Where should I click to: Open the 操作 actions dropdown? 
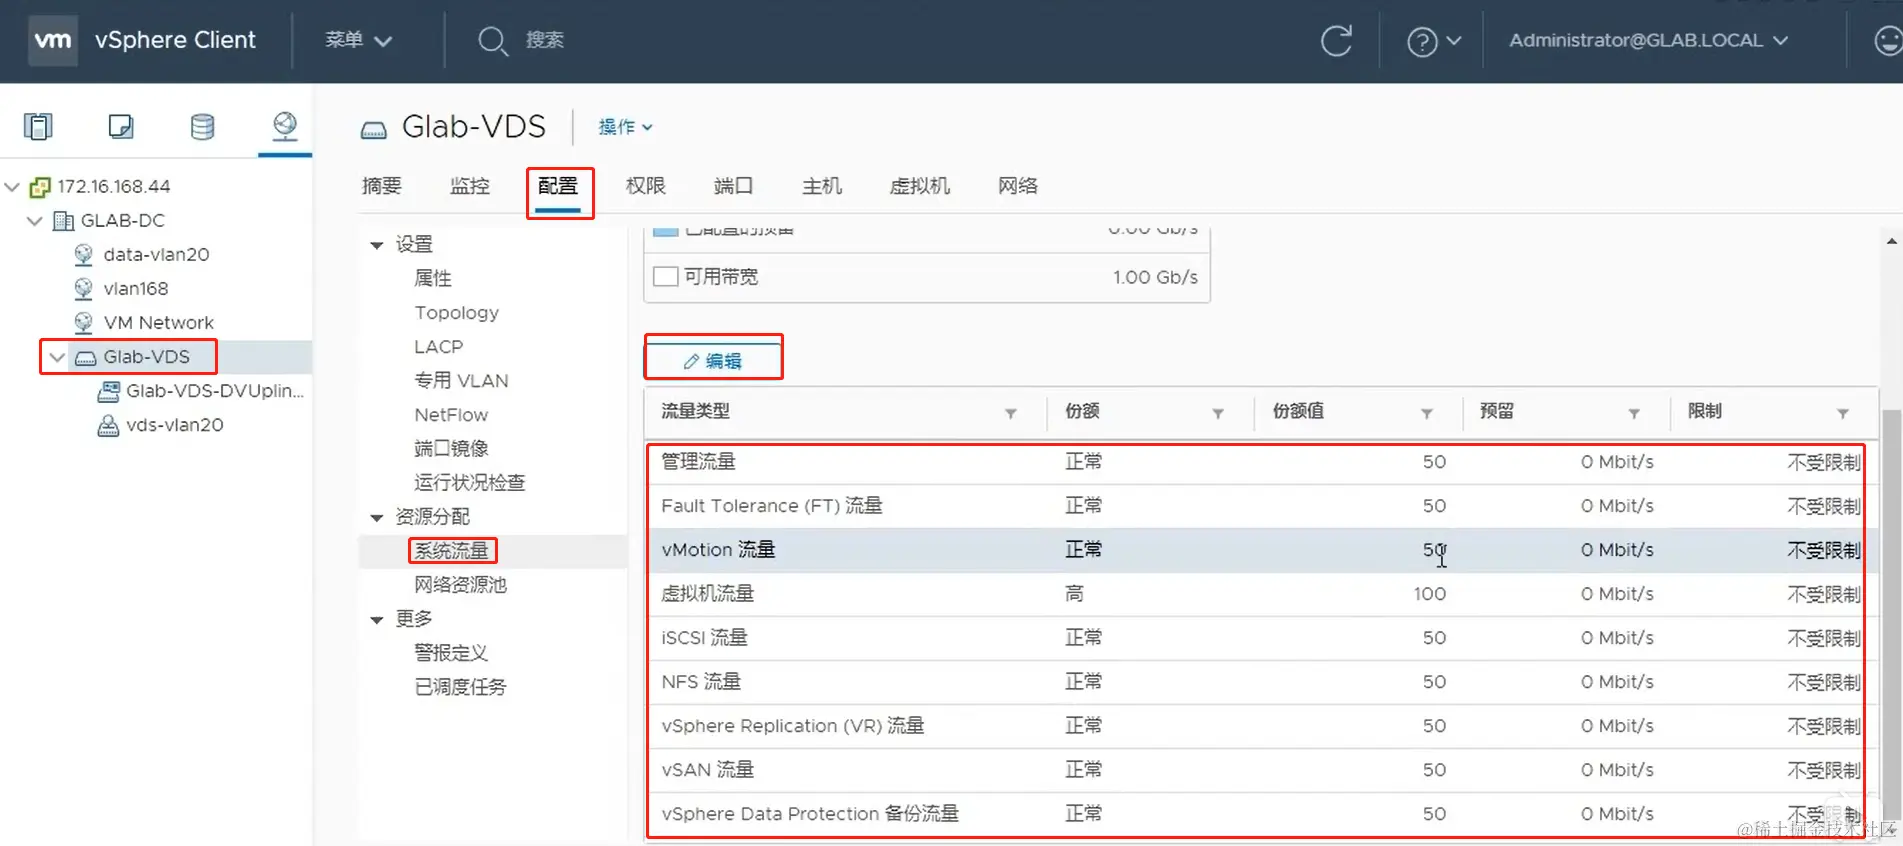click(625, 127)
